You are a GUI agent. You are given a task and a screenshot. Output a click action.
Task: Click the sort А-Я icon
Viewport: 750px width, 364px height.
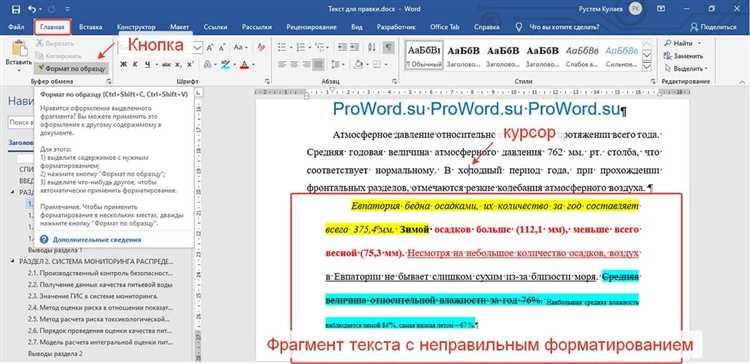pyautogui.click(x=372, y=47)
